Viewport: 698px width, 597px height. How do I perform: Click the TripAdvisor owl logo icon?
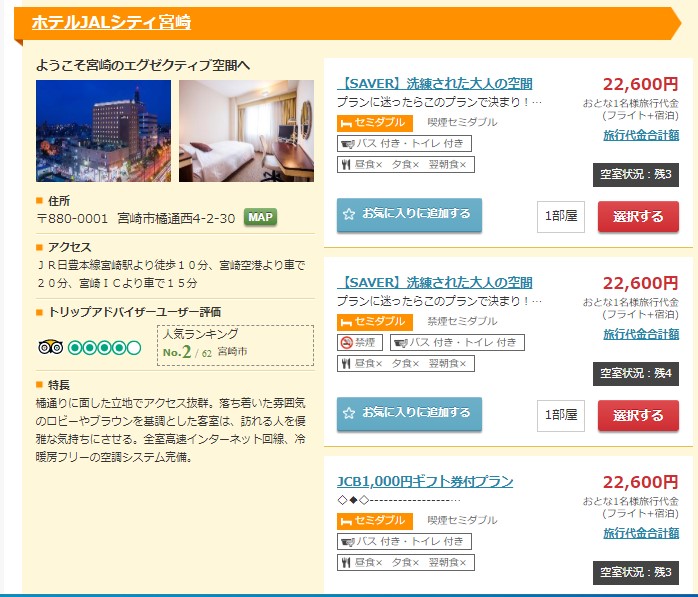click(x=50, y=347)
